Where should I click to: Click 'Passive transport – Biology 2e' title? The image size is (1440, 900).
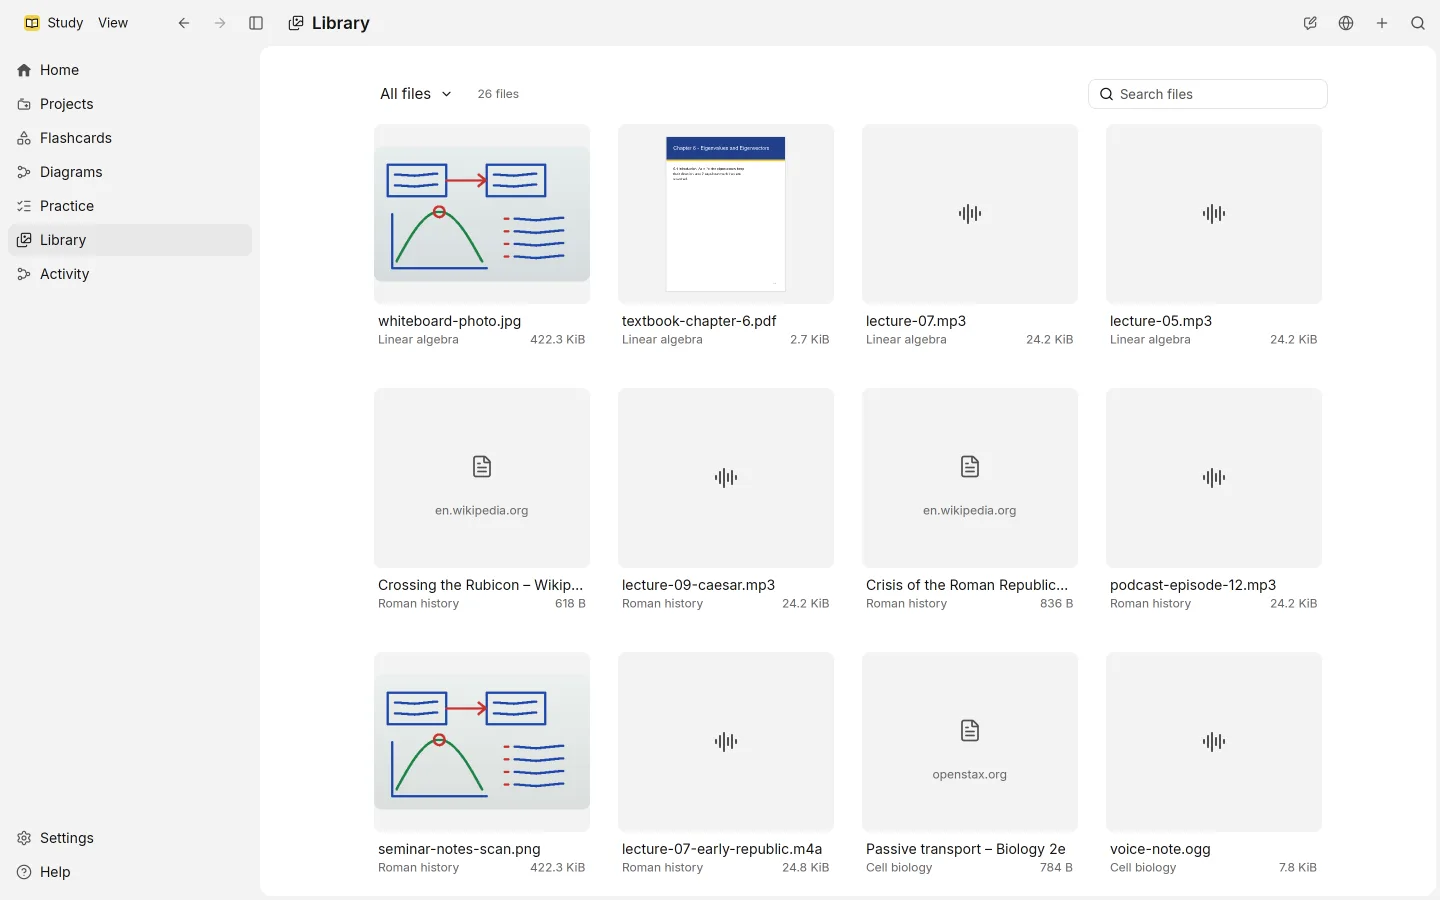click(x=966, y=849)
